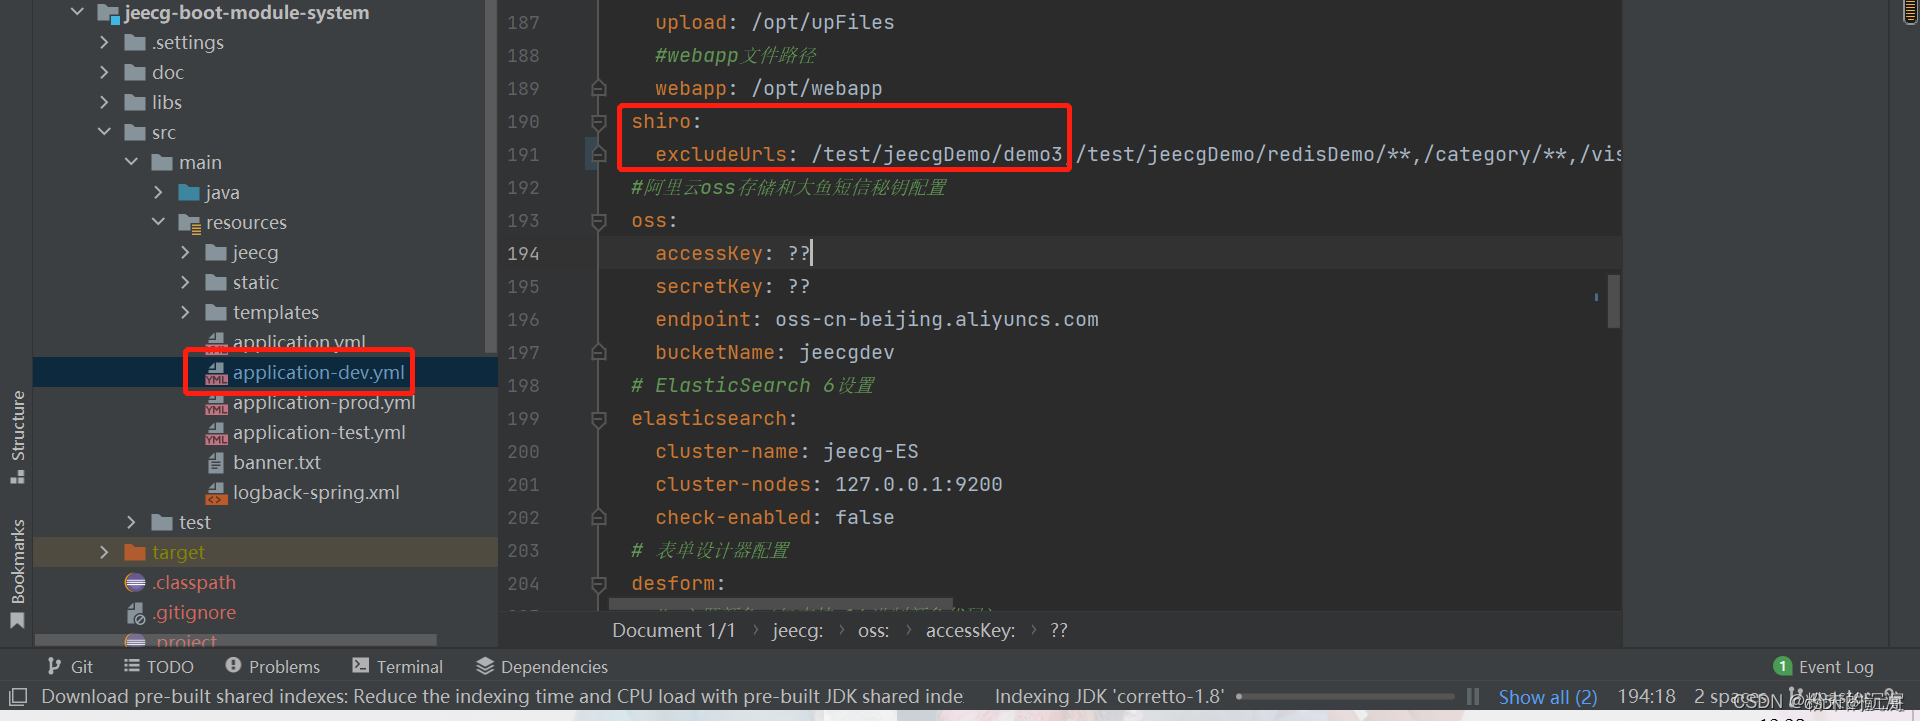Click the Terminal icon in tool window bar
This screenshot has height=721, width=1920.
[x=360, y=666]
